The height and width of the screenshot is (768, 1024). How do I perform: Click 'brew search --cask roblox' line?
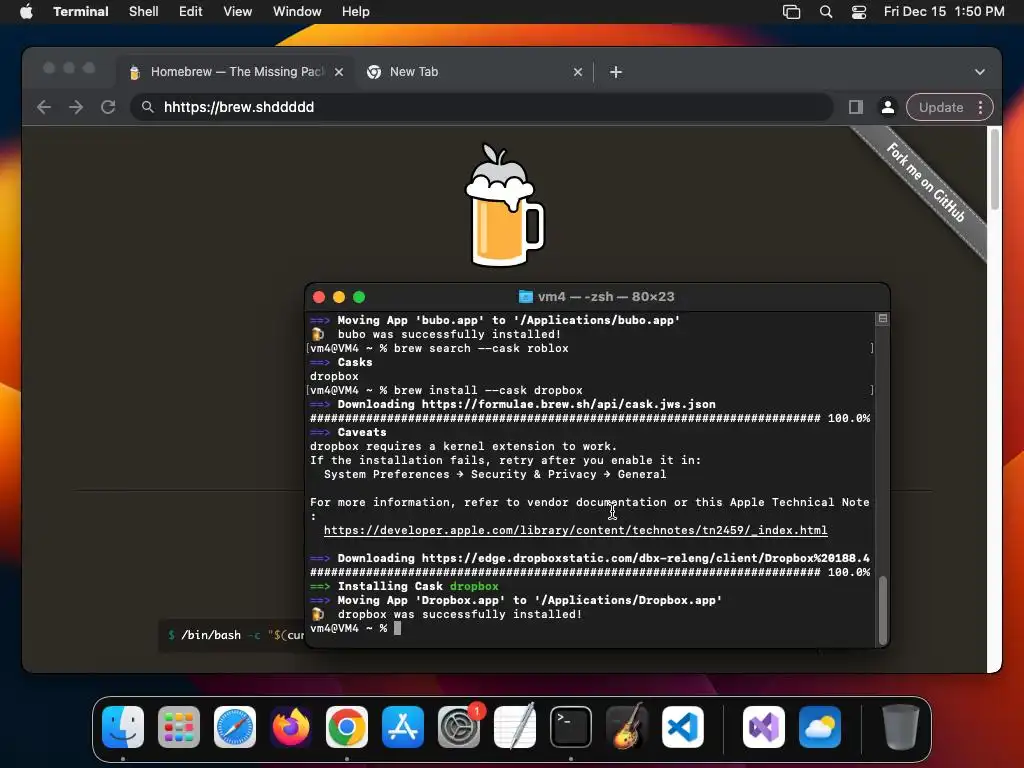[481, 348]
